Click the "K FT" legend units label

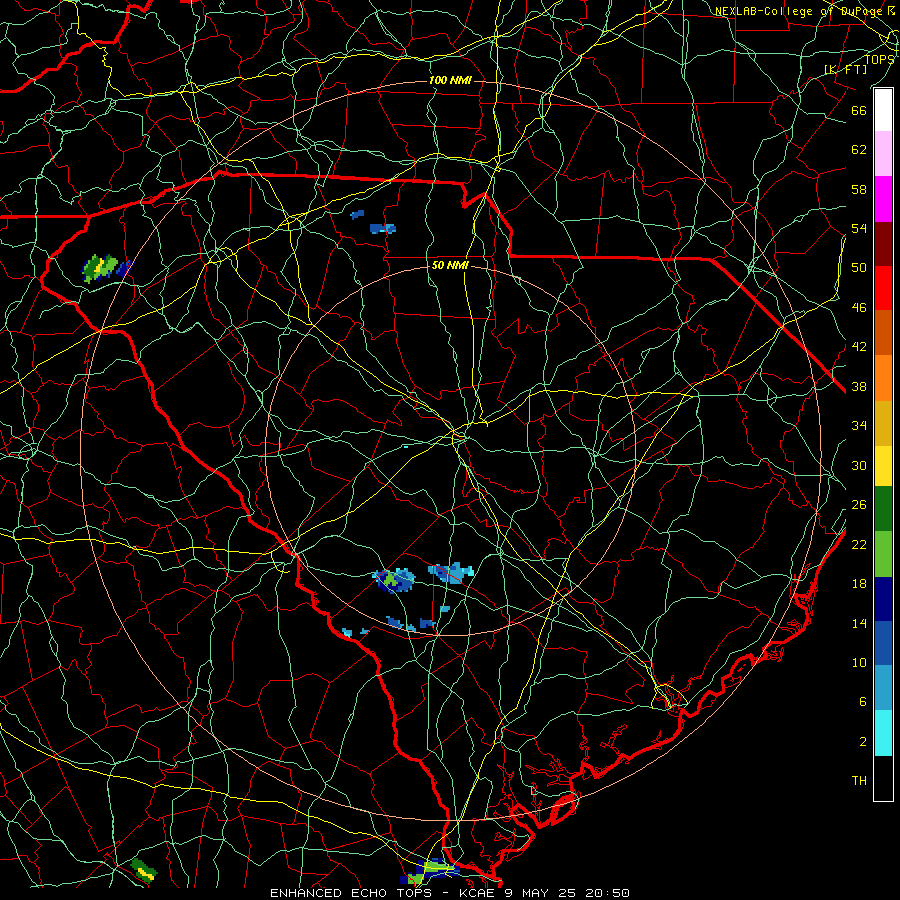point(845,69)
